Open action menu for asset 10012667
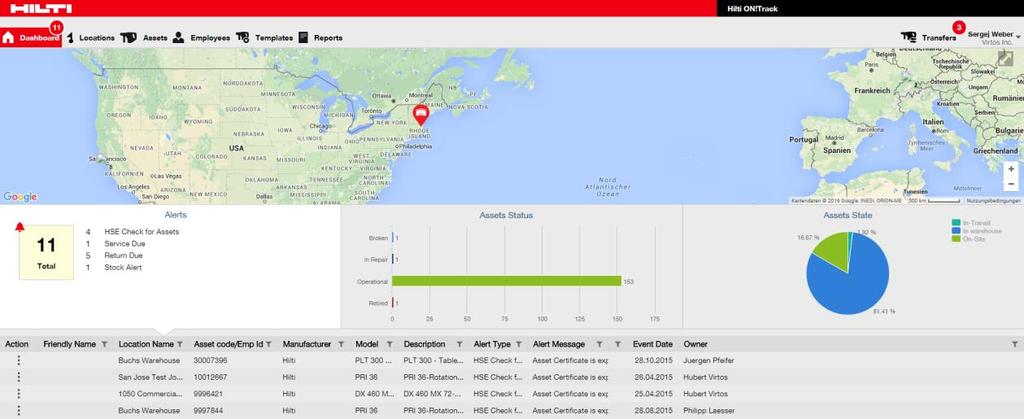1024x419 pixels. coord(18,377)
